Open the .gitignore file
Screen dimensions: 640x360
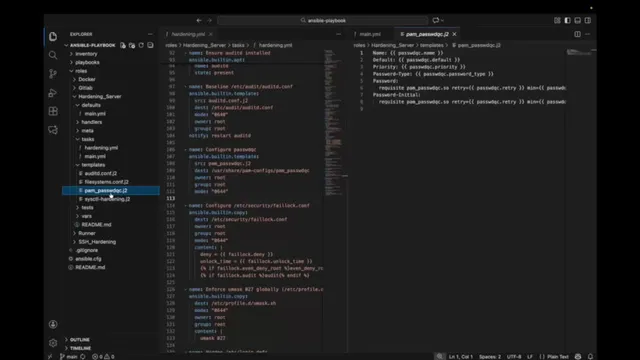click(86, 251)
